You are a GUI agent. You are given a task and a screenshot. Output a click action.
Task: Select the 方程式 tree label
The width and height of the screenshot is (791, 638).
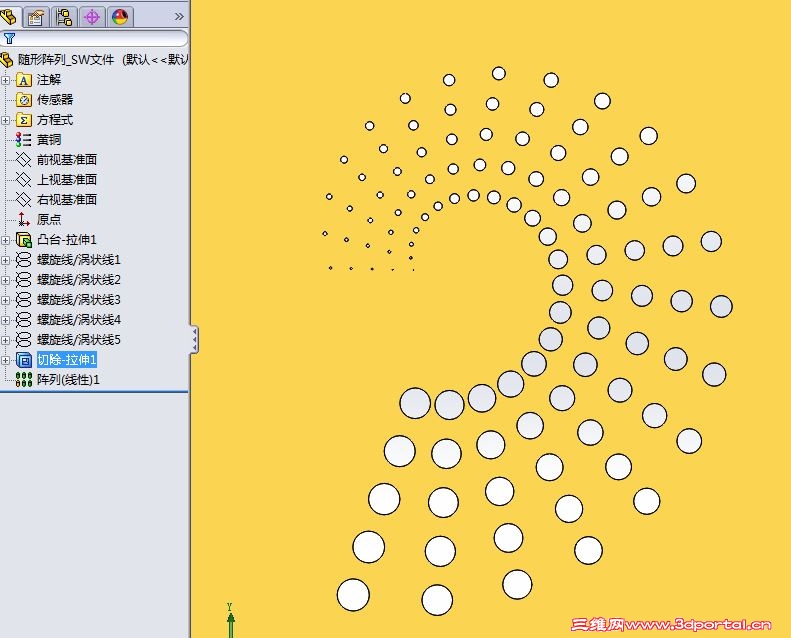55,120
